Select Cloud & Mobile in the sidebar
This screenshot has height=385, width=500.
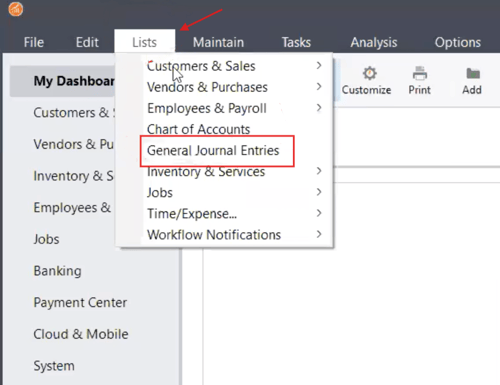(x=81, y=334)
